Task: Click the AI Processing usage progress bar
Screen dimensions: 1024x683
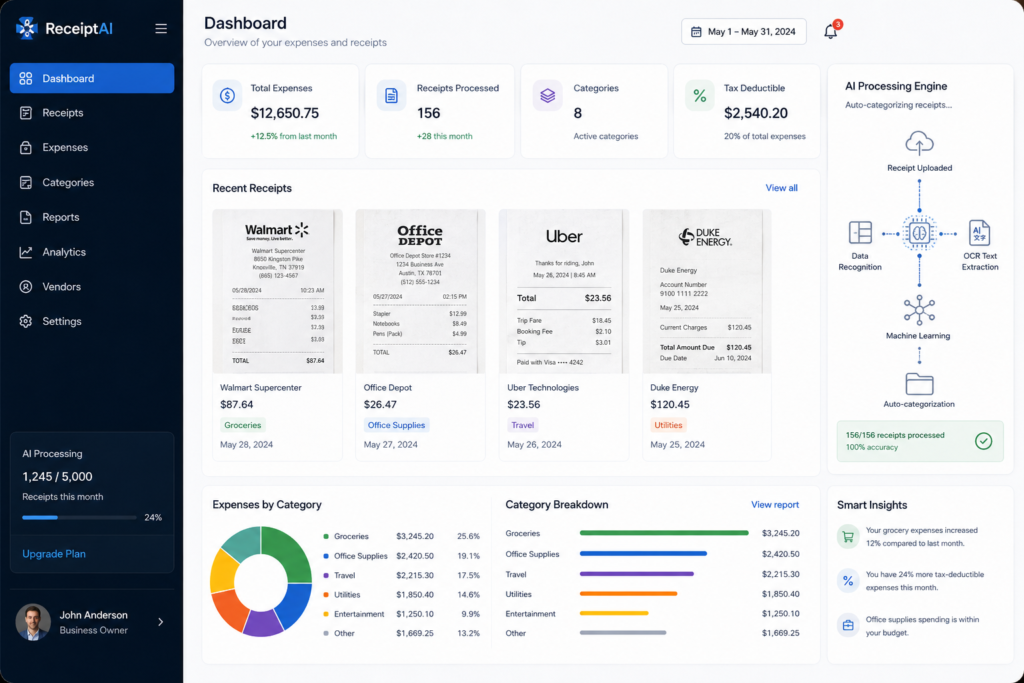Action: coord(79,518)
